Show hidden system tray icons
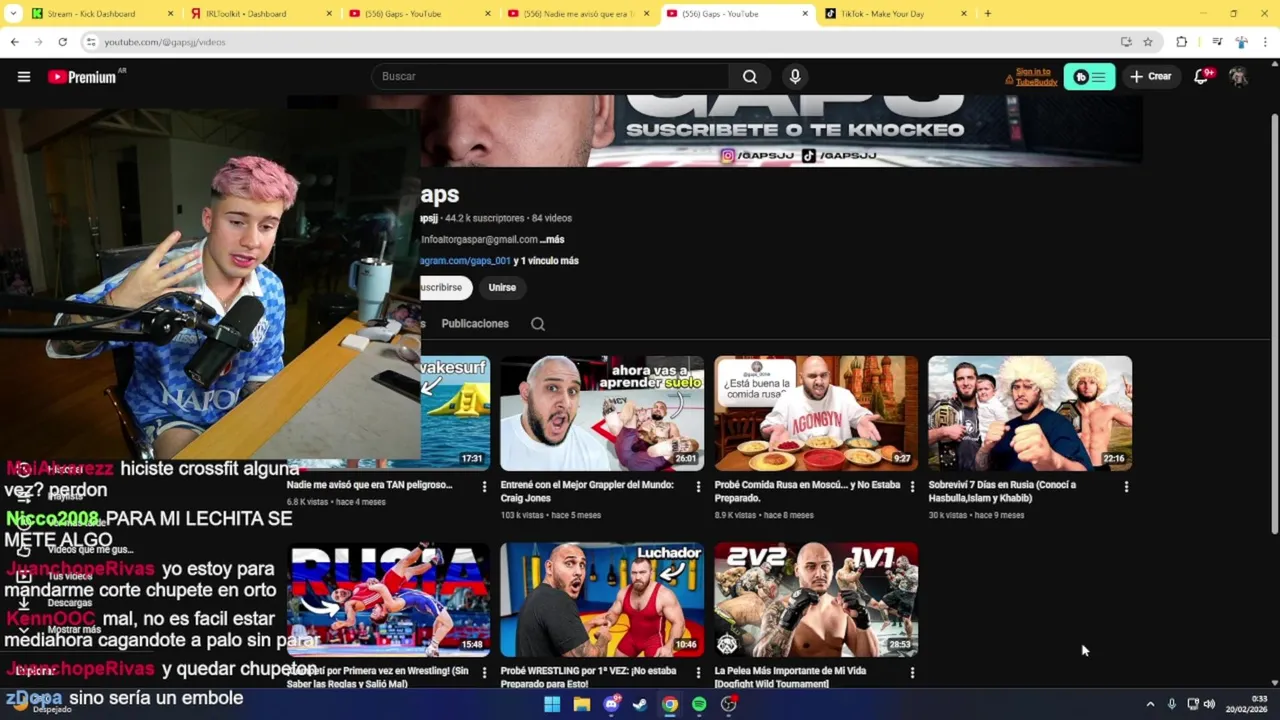This screenshot has height=720, width=1280. pyautogui.click(x=1150, y=704)
